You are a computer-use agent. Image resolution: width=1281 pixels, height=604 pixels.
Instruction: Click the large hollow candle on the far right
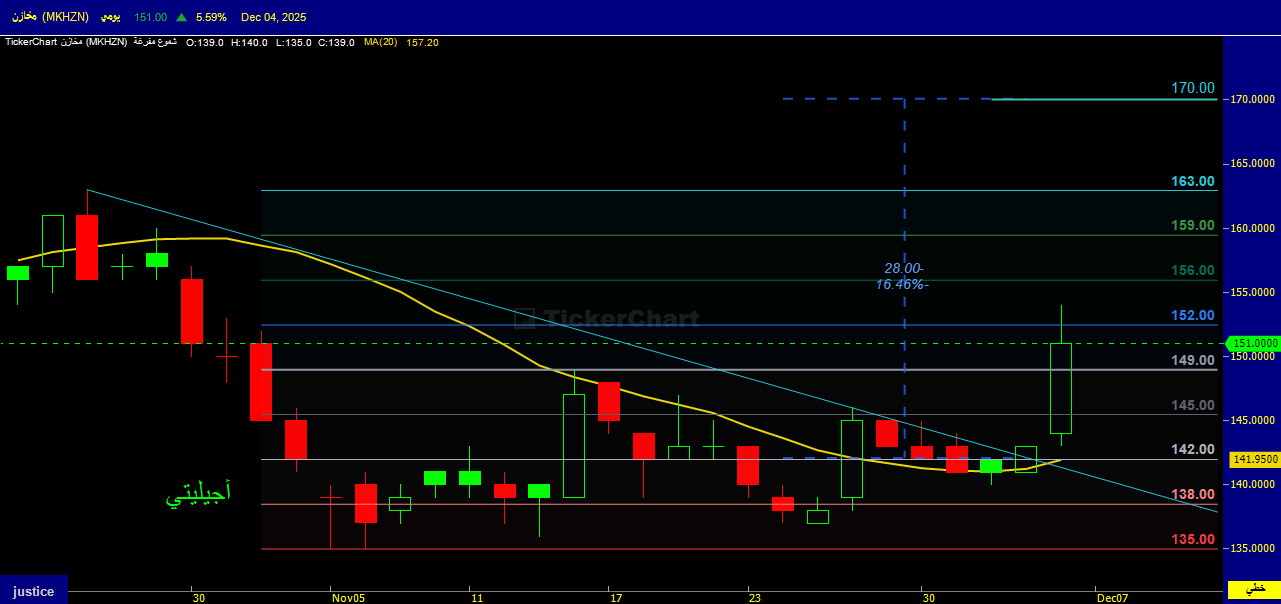[1061, 388]
